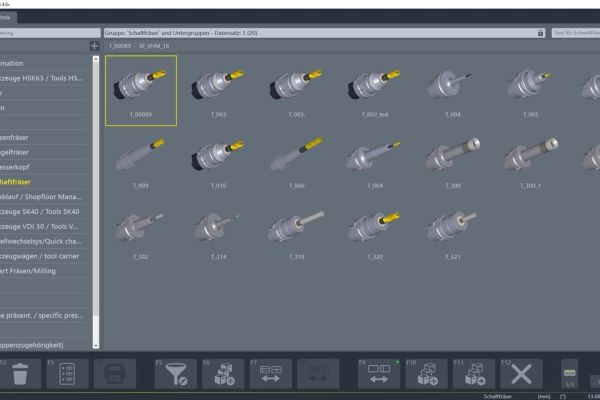Select the T_00089 tool thumbnail
Screen dimensions: 600x400
[x=141, y=90]
